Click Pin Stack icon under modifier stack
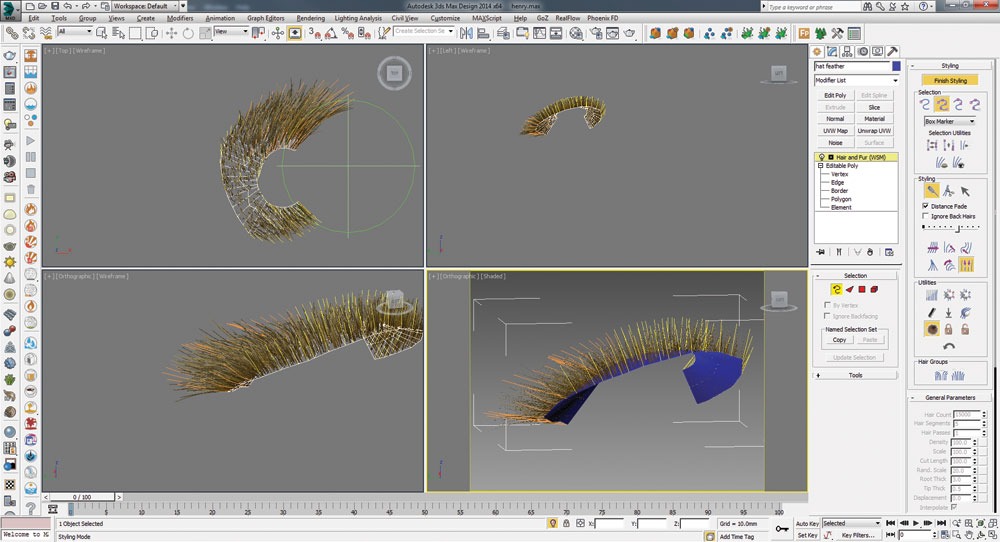 [821, 252]
